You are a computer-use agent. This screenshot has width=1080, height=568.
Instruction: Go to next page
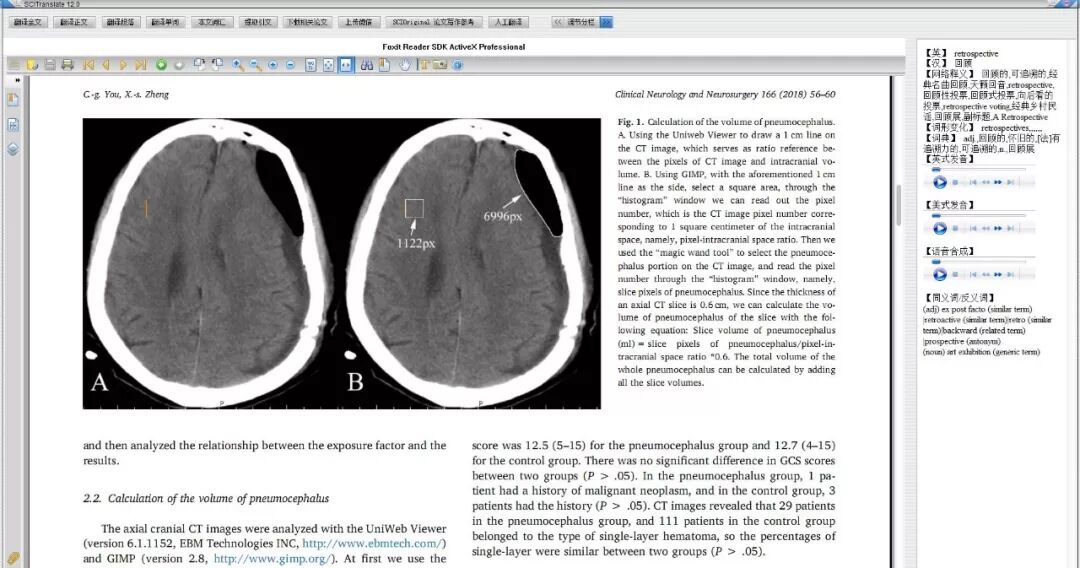(x=123, y=65)
